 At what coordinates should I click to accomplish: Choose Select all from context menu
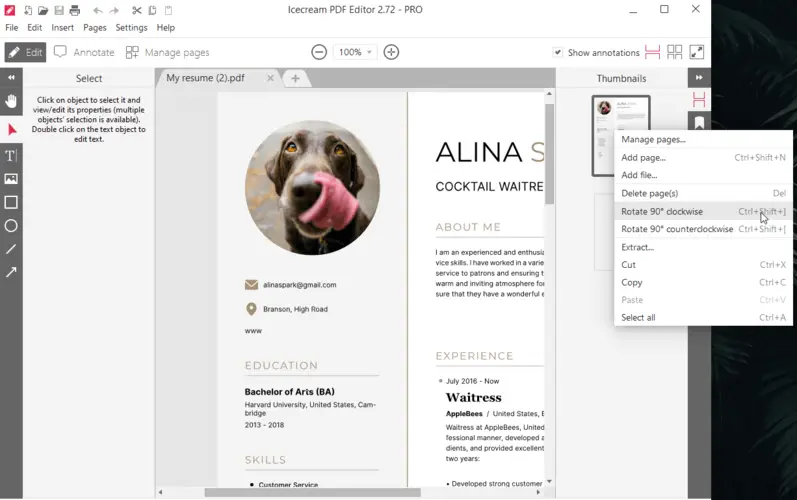(x=703, y=318)
